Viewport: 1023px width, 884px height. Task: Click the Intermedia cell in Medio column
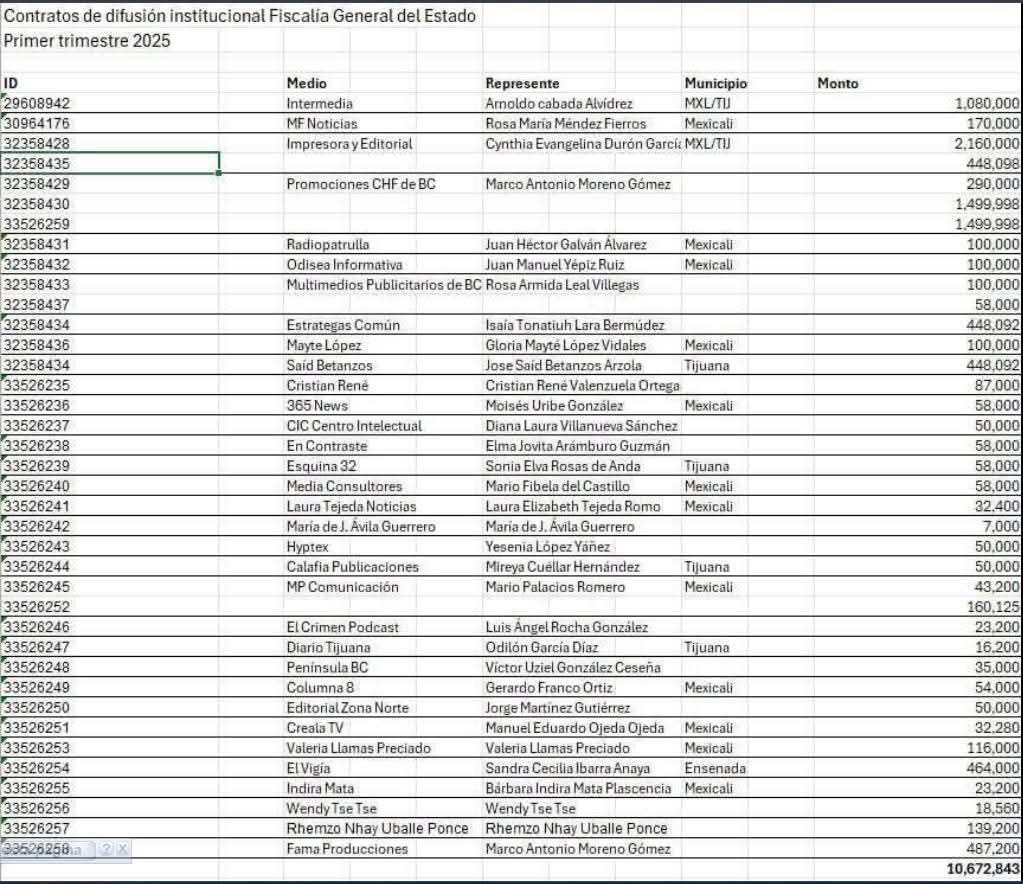click(x=319, y=103)
